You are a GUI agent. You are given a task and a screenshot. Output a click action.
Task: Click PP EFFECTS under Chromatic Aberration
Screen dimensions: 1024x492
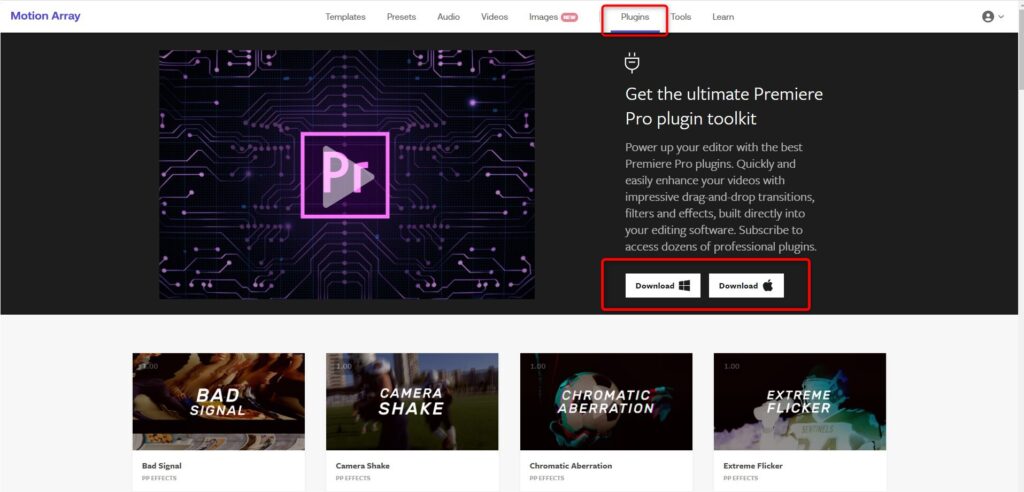(547, 478)
